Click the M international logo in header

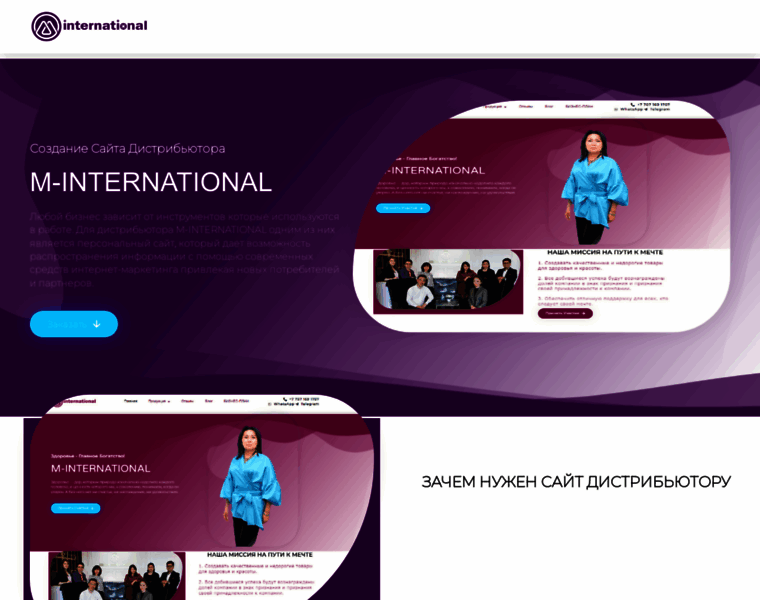pyautogui.click(x=90, y=26)
